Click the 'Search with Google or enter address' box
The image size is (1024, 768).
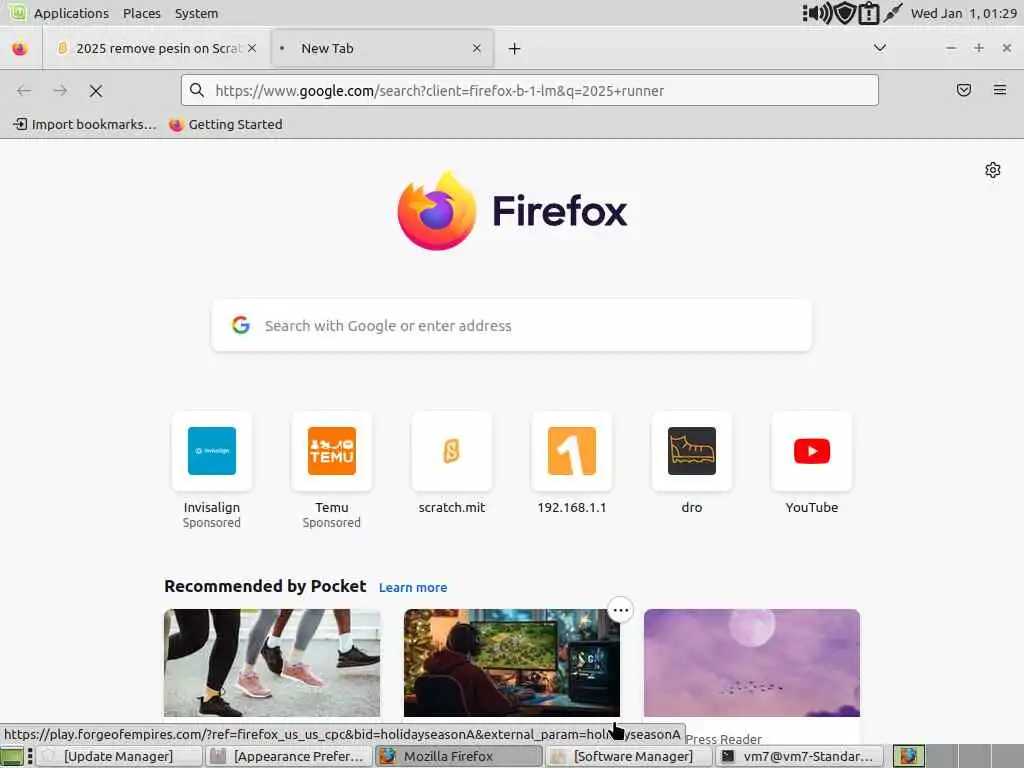tap(511, 325)
